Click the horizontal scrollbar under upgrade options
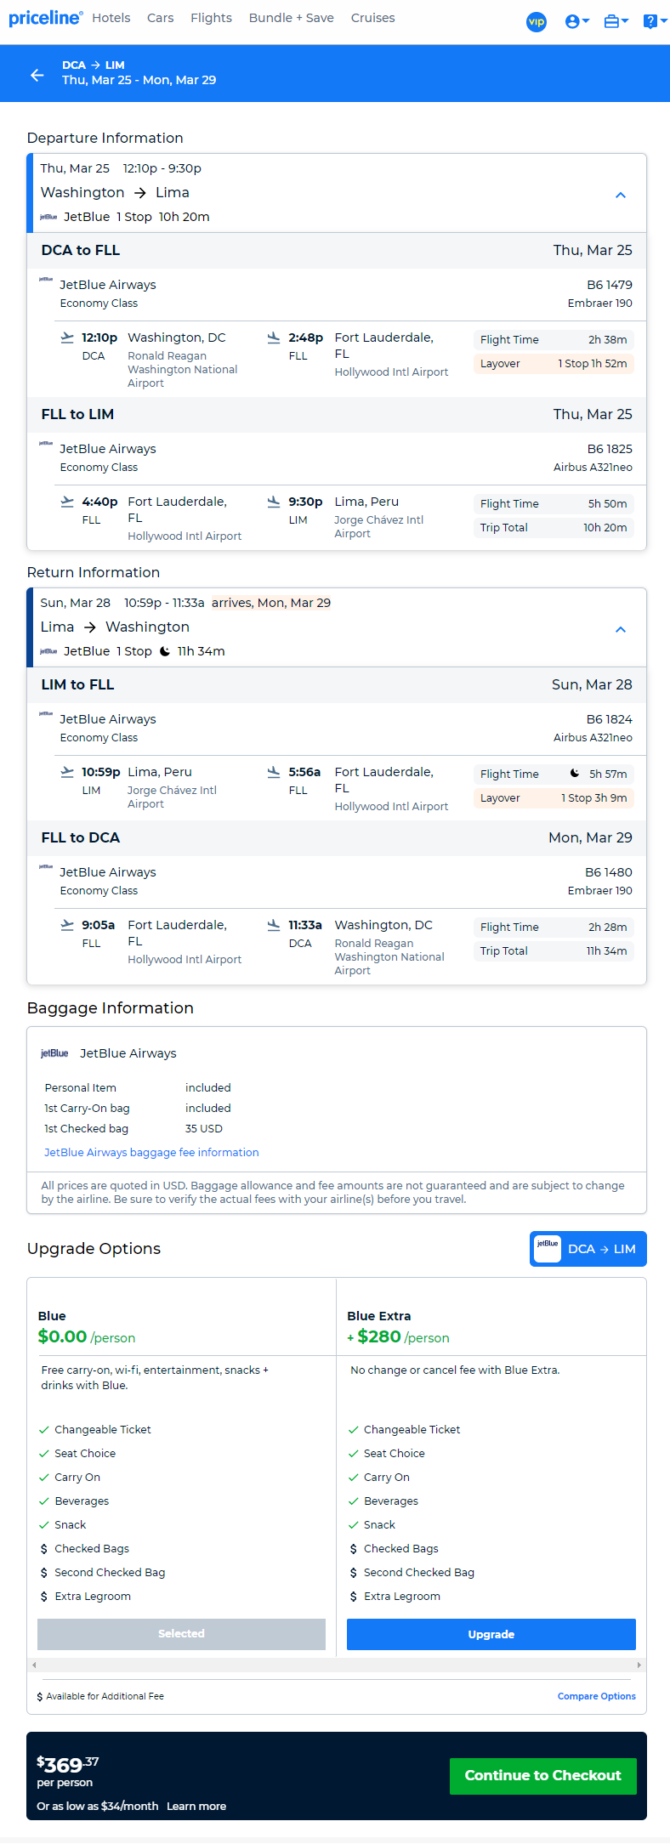 (x=336, y=1665)
